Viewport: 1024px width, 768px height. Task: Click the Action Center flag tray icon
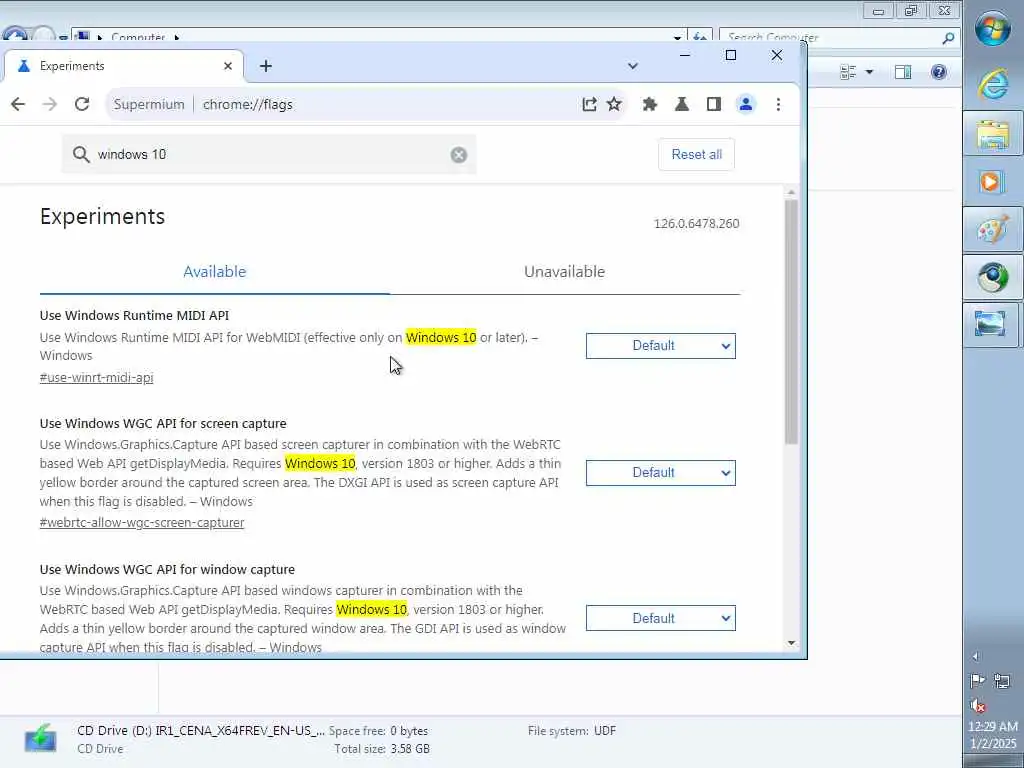click(978, 681)
